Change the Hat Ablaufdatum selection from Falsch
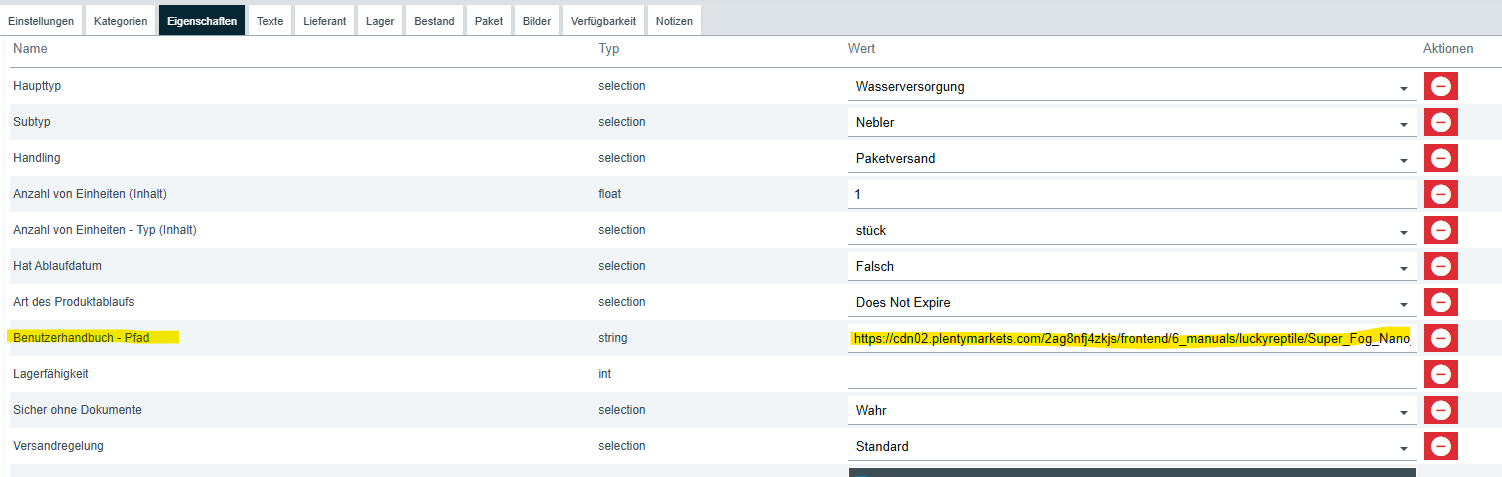 1131,267
